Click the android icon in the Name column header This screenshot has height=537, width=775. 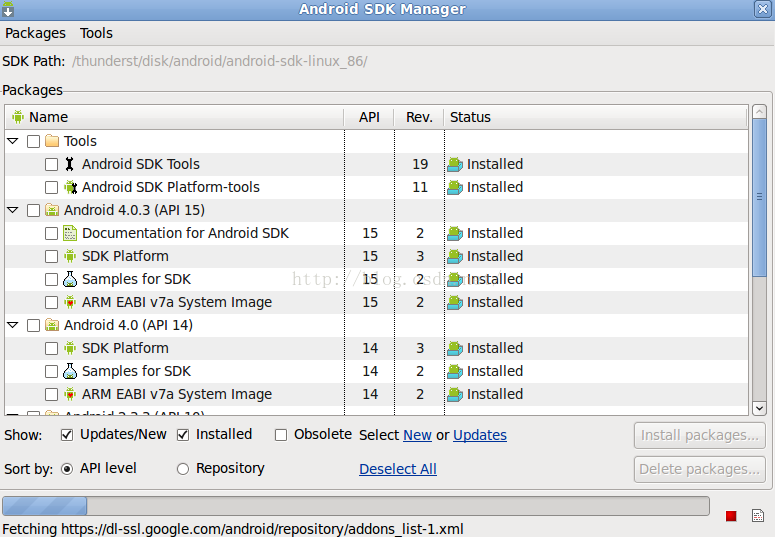pos(18,117)
